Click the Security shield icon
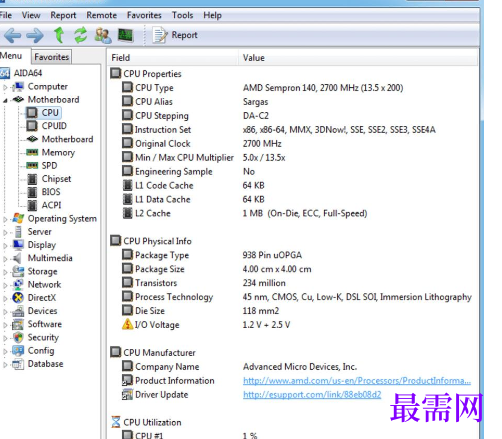 18,337
